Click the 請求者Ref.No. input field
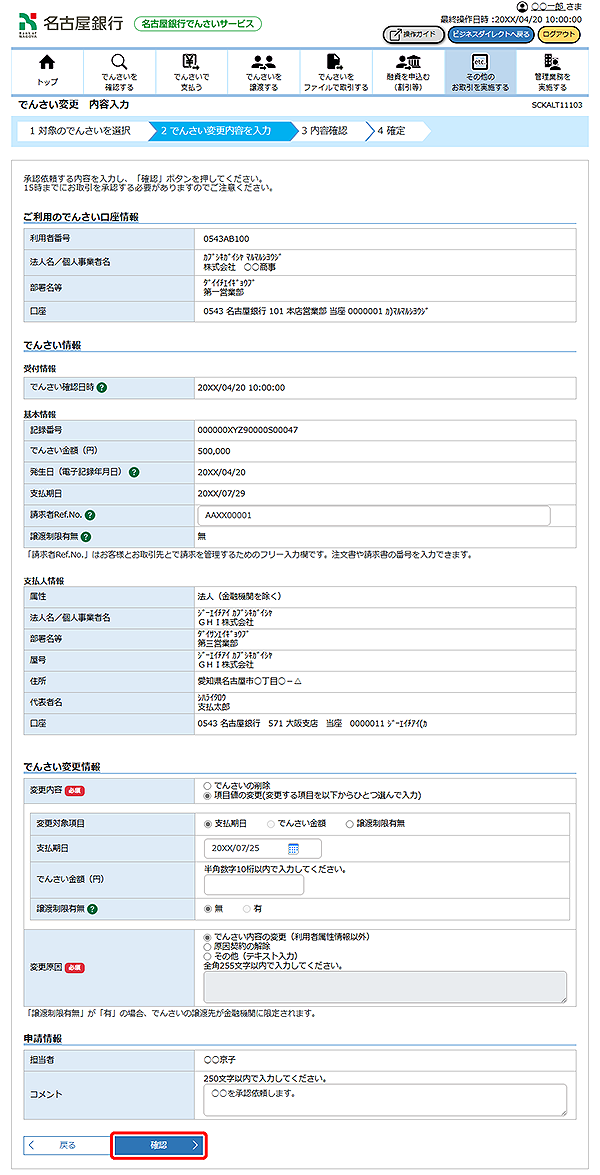Image resolution: width=600 pixels, height=1175 pixels. pos(375,515)
